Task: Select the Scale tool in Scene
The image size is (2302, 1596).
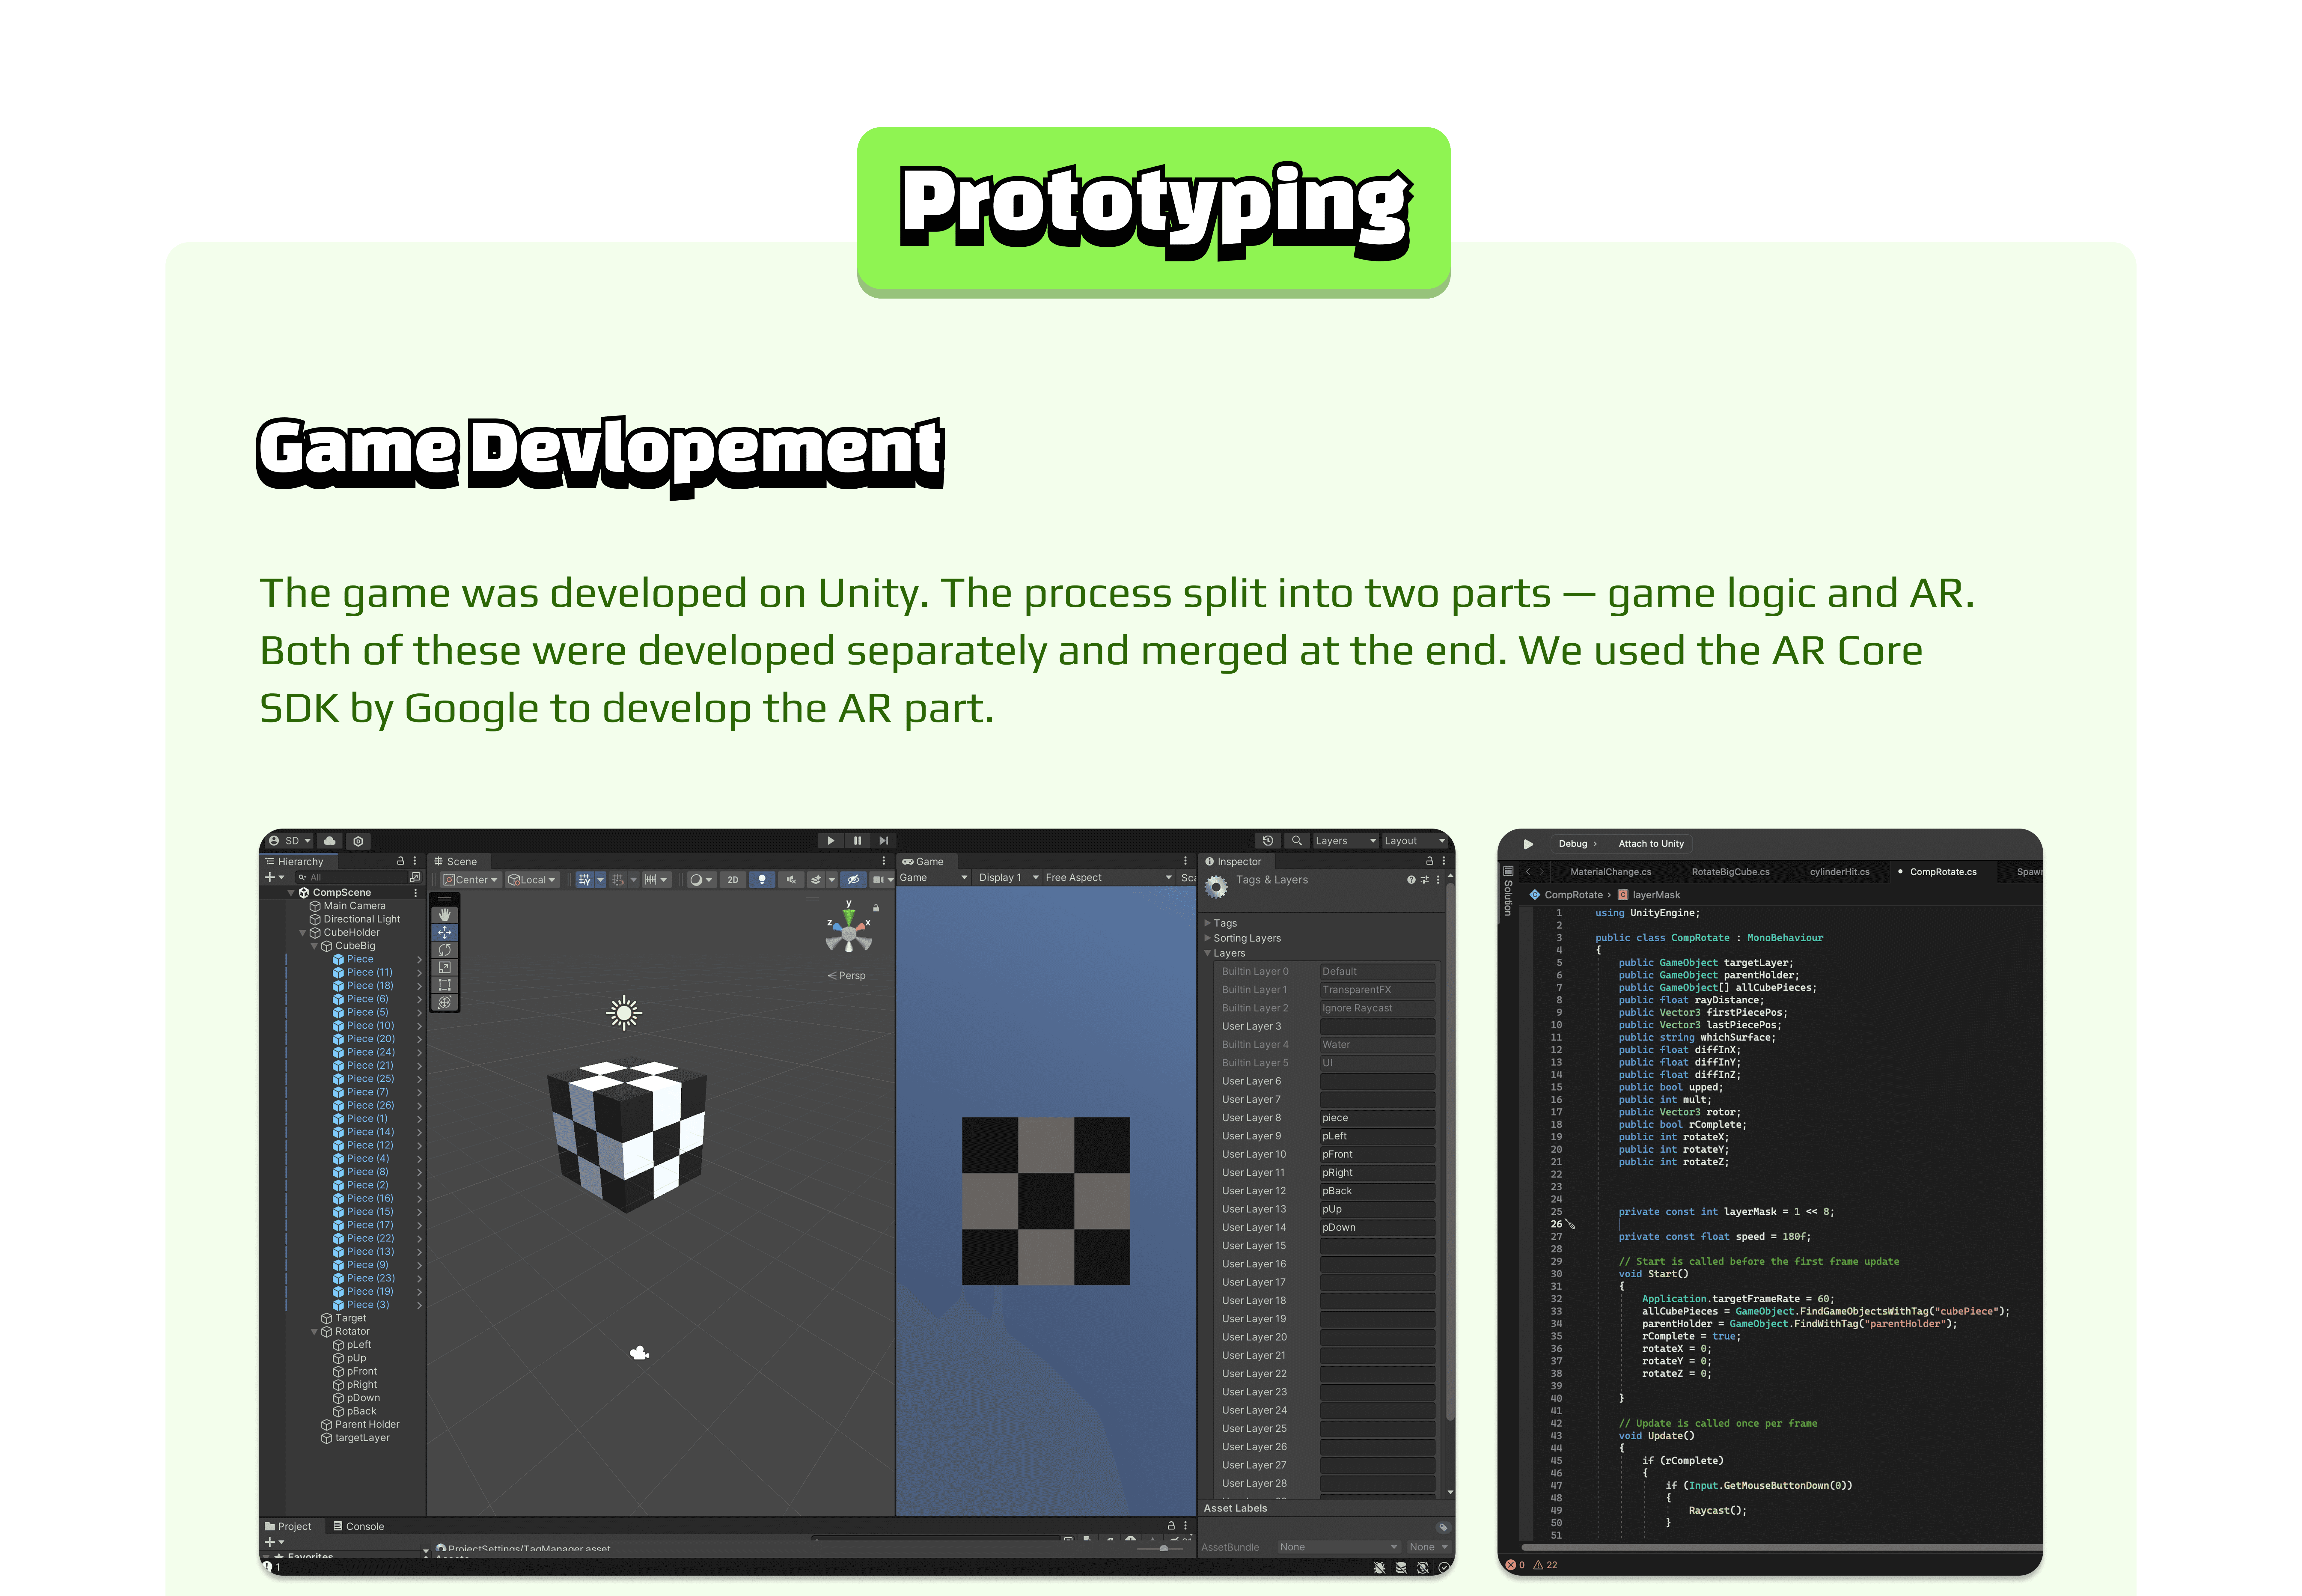Action: [445, 967]
